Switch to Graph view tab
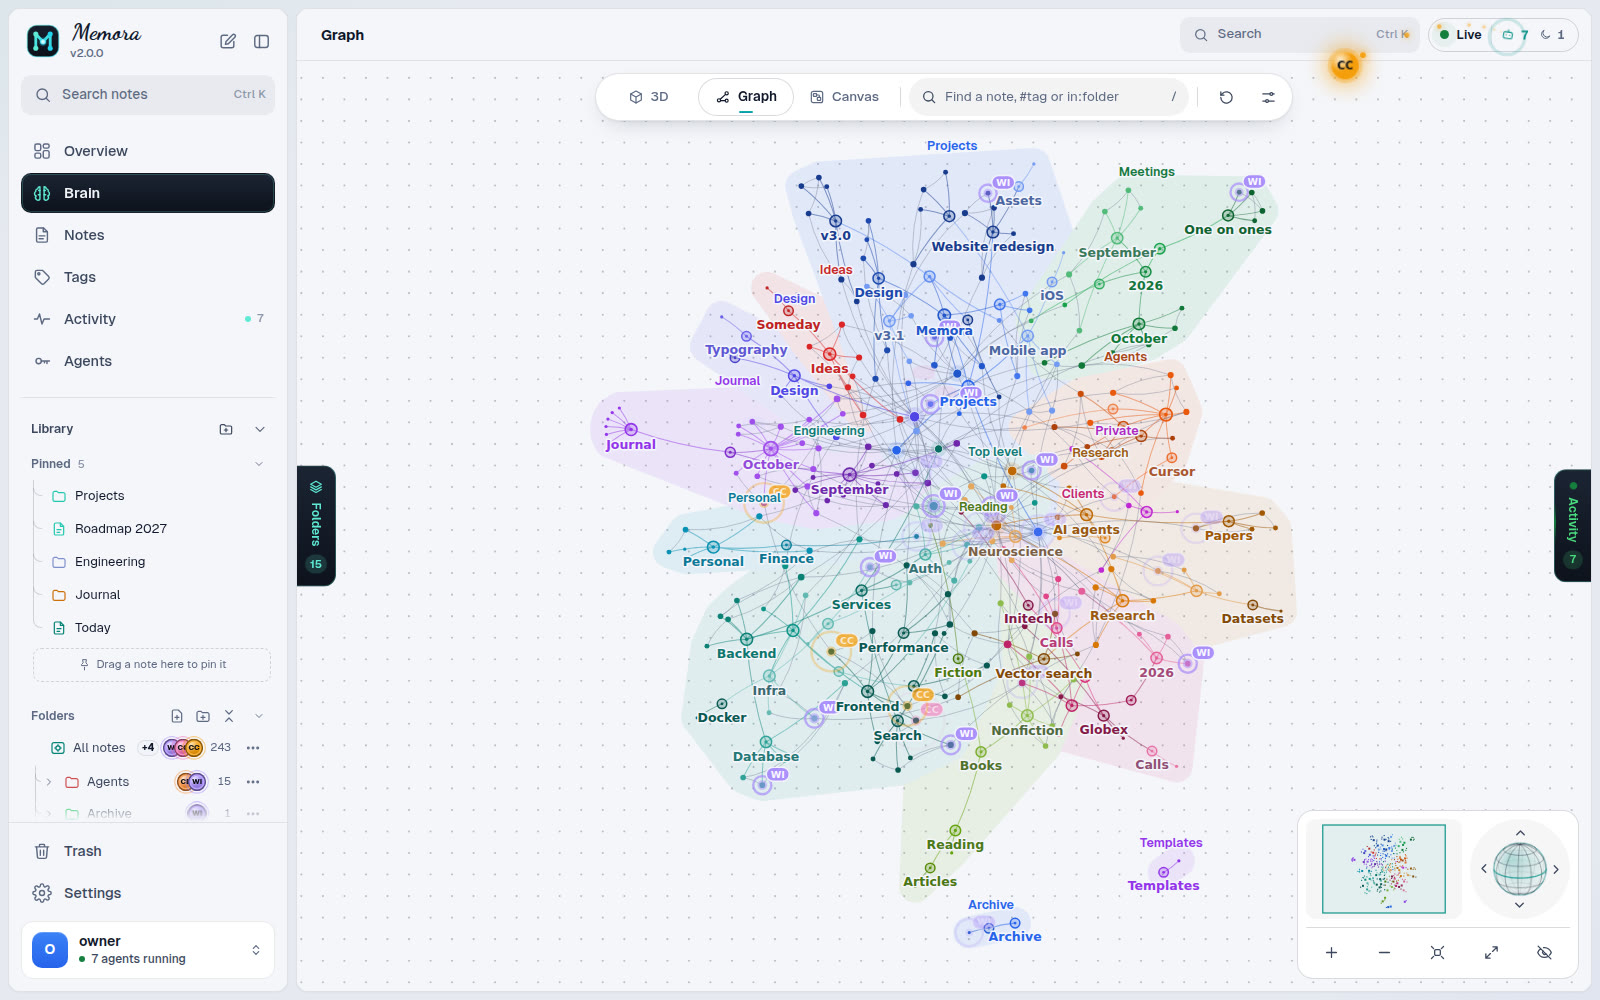 (x=746, y=97)
